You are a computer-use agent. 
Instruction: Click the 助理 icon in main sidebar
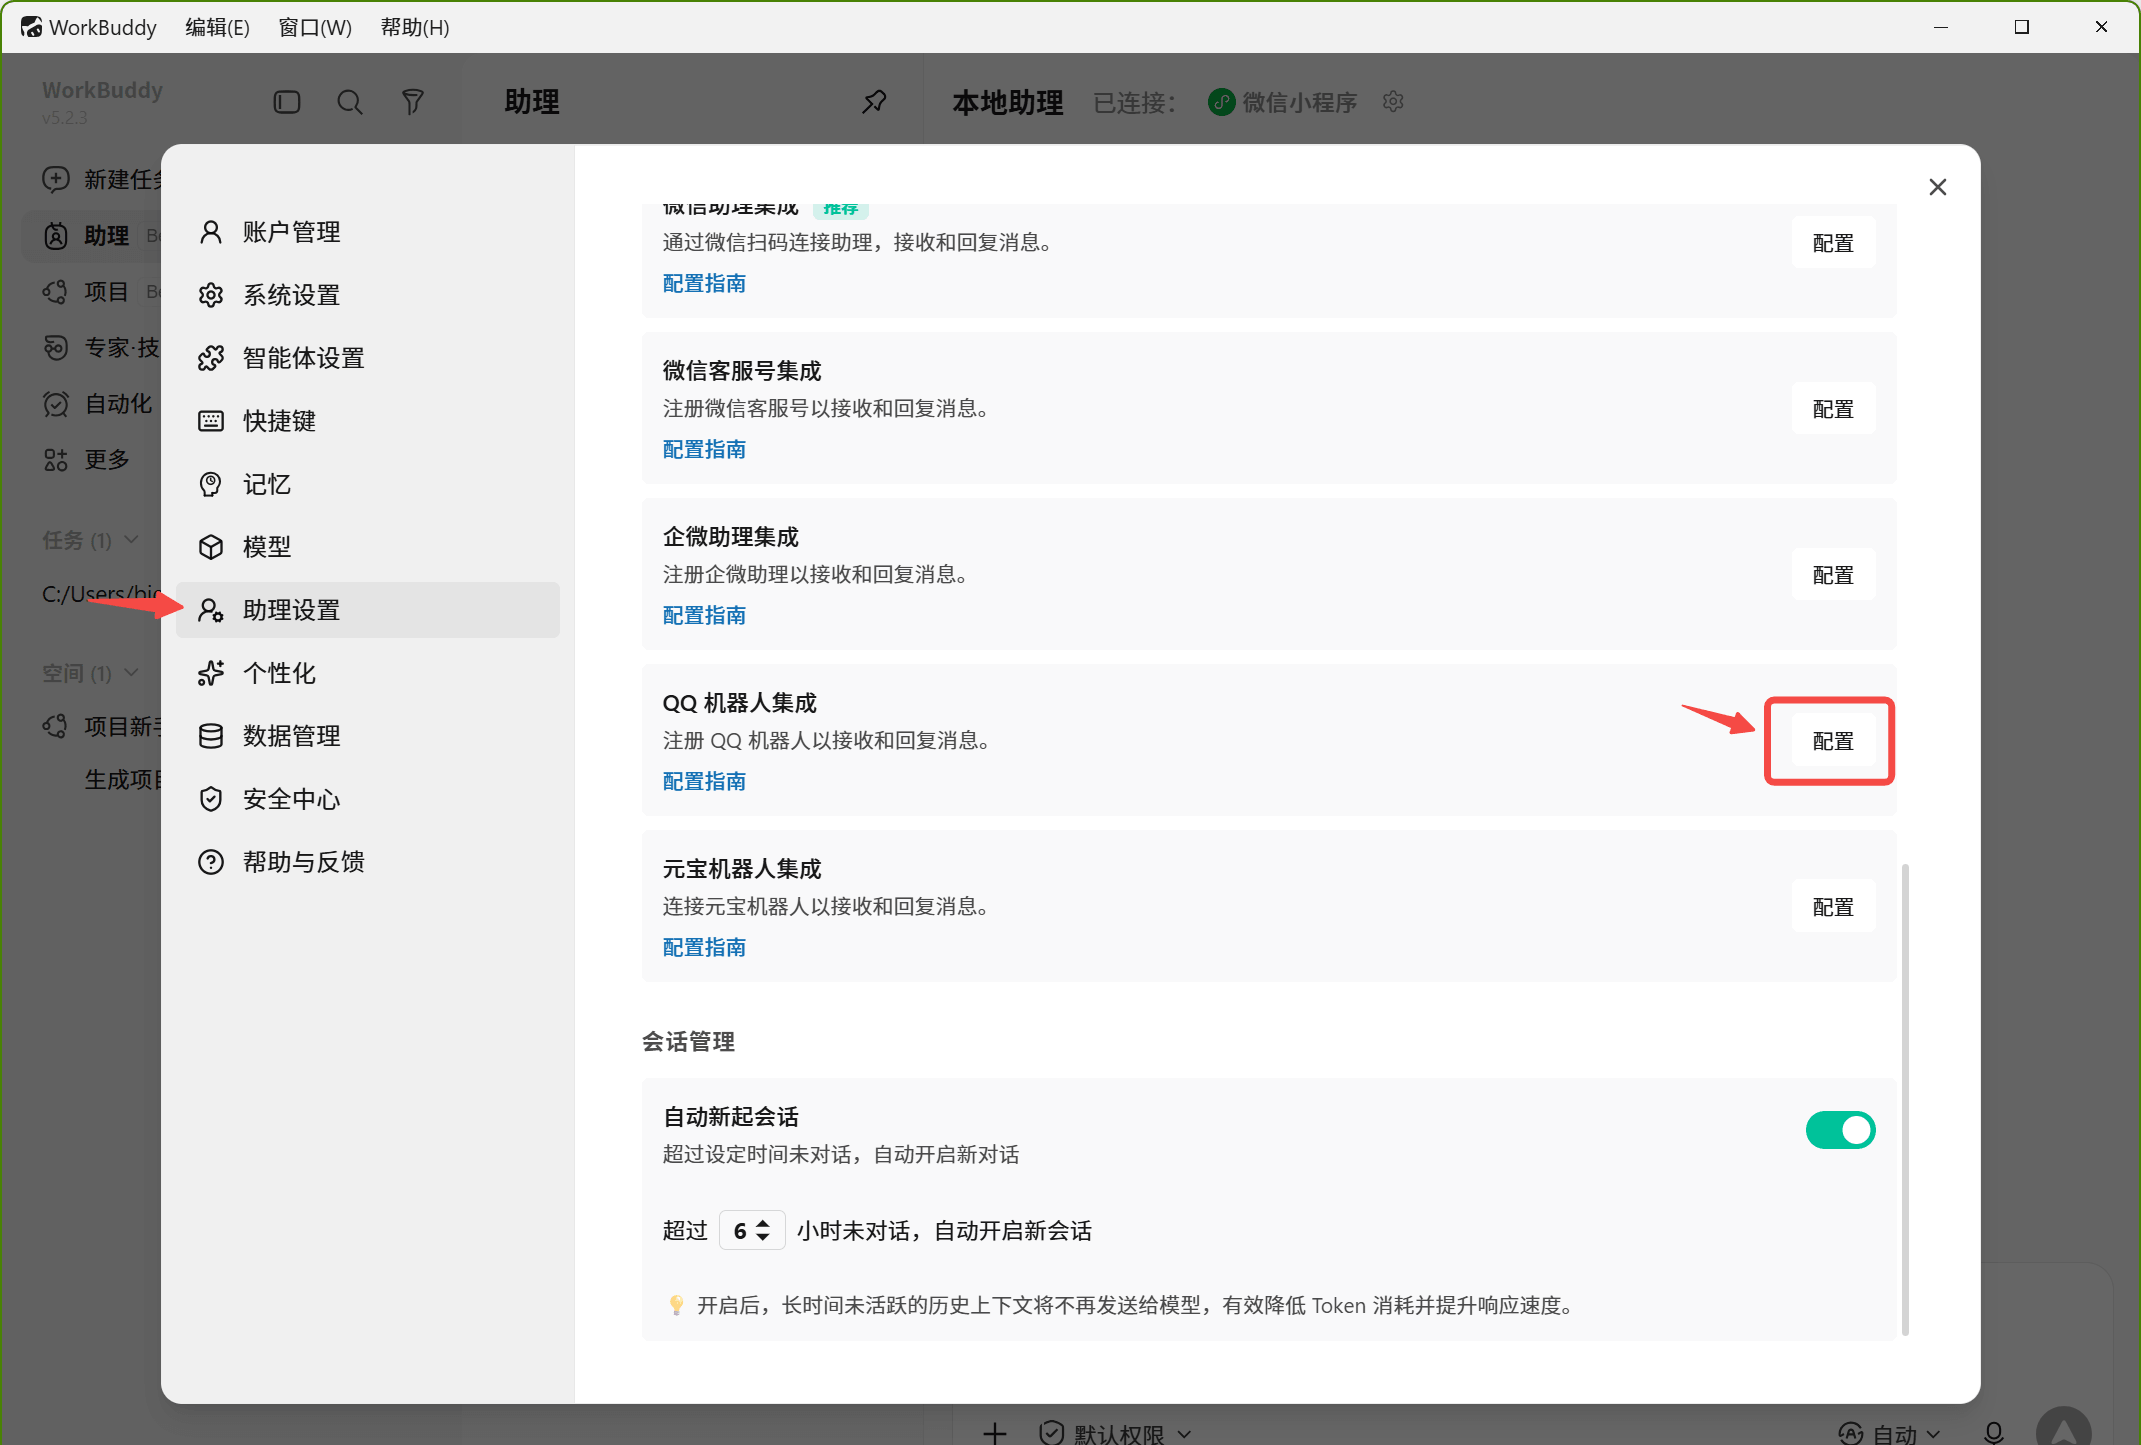click(56, 235)
